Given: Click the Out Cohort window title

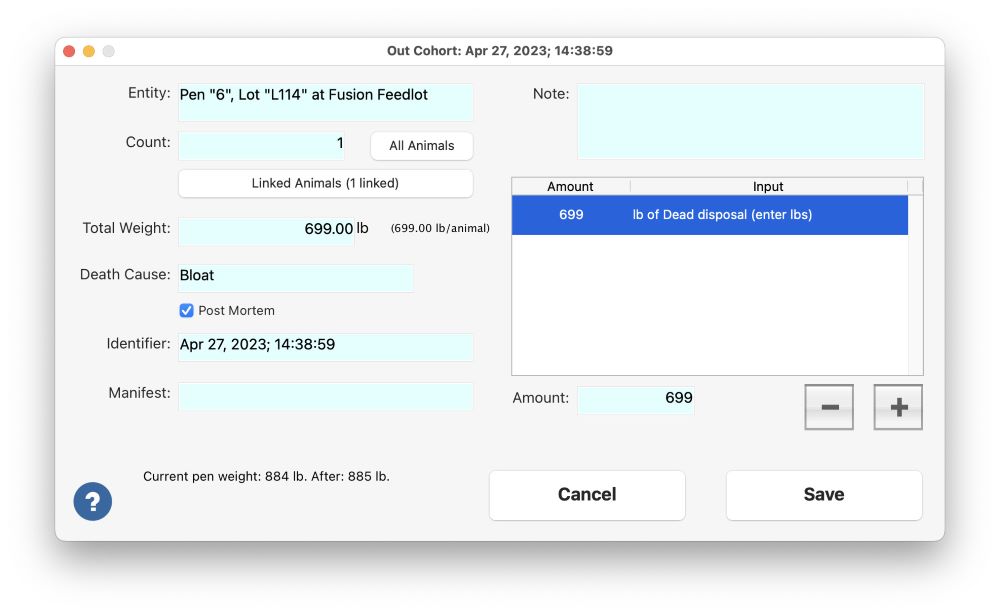Looking at the screenshot, I should tap(499, 51).
